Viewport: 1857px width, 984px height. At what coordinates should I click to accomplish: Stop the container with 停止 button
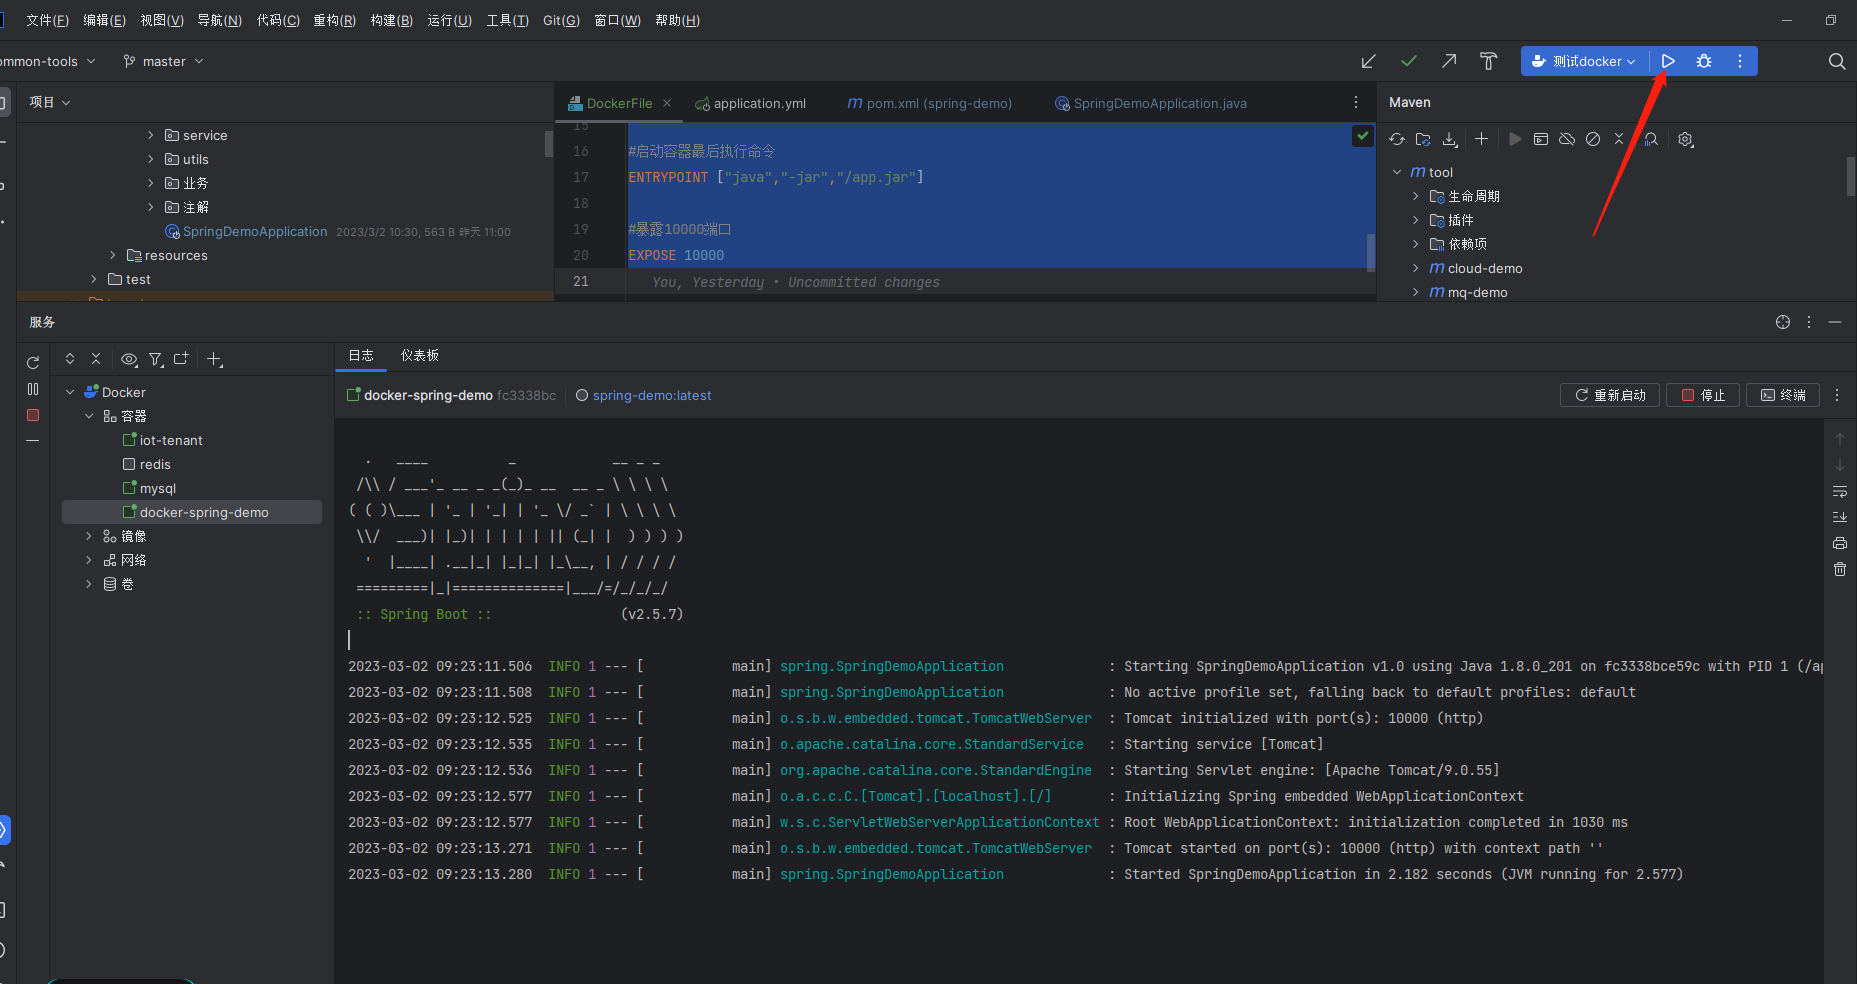coord(1703,395)
